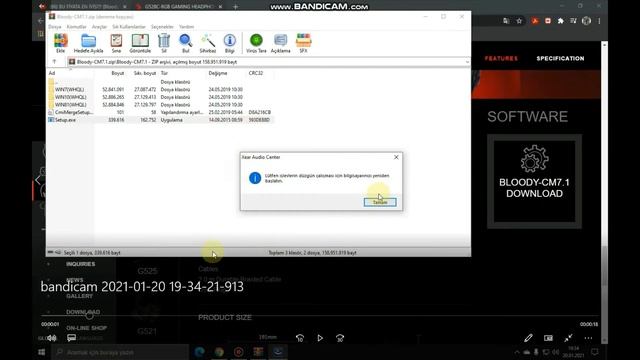Click the SFX archive icon
The height and width of the screenshot is (360, 640).
(x=303, y=43)
